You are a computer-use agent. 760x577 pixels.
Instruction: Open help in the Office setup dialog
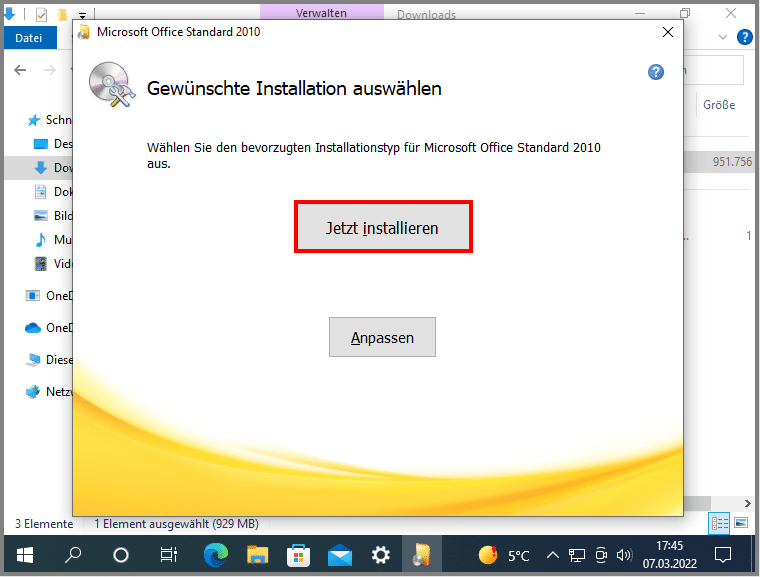point(656,72)
